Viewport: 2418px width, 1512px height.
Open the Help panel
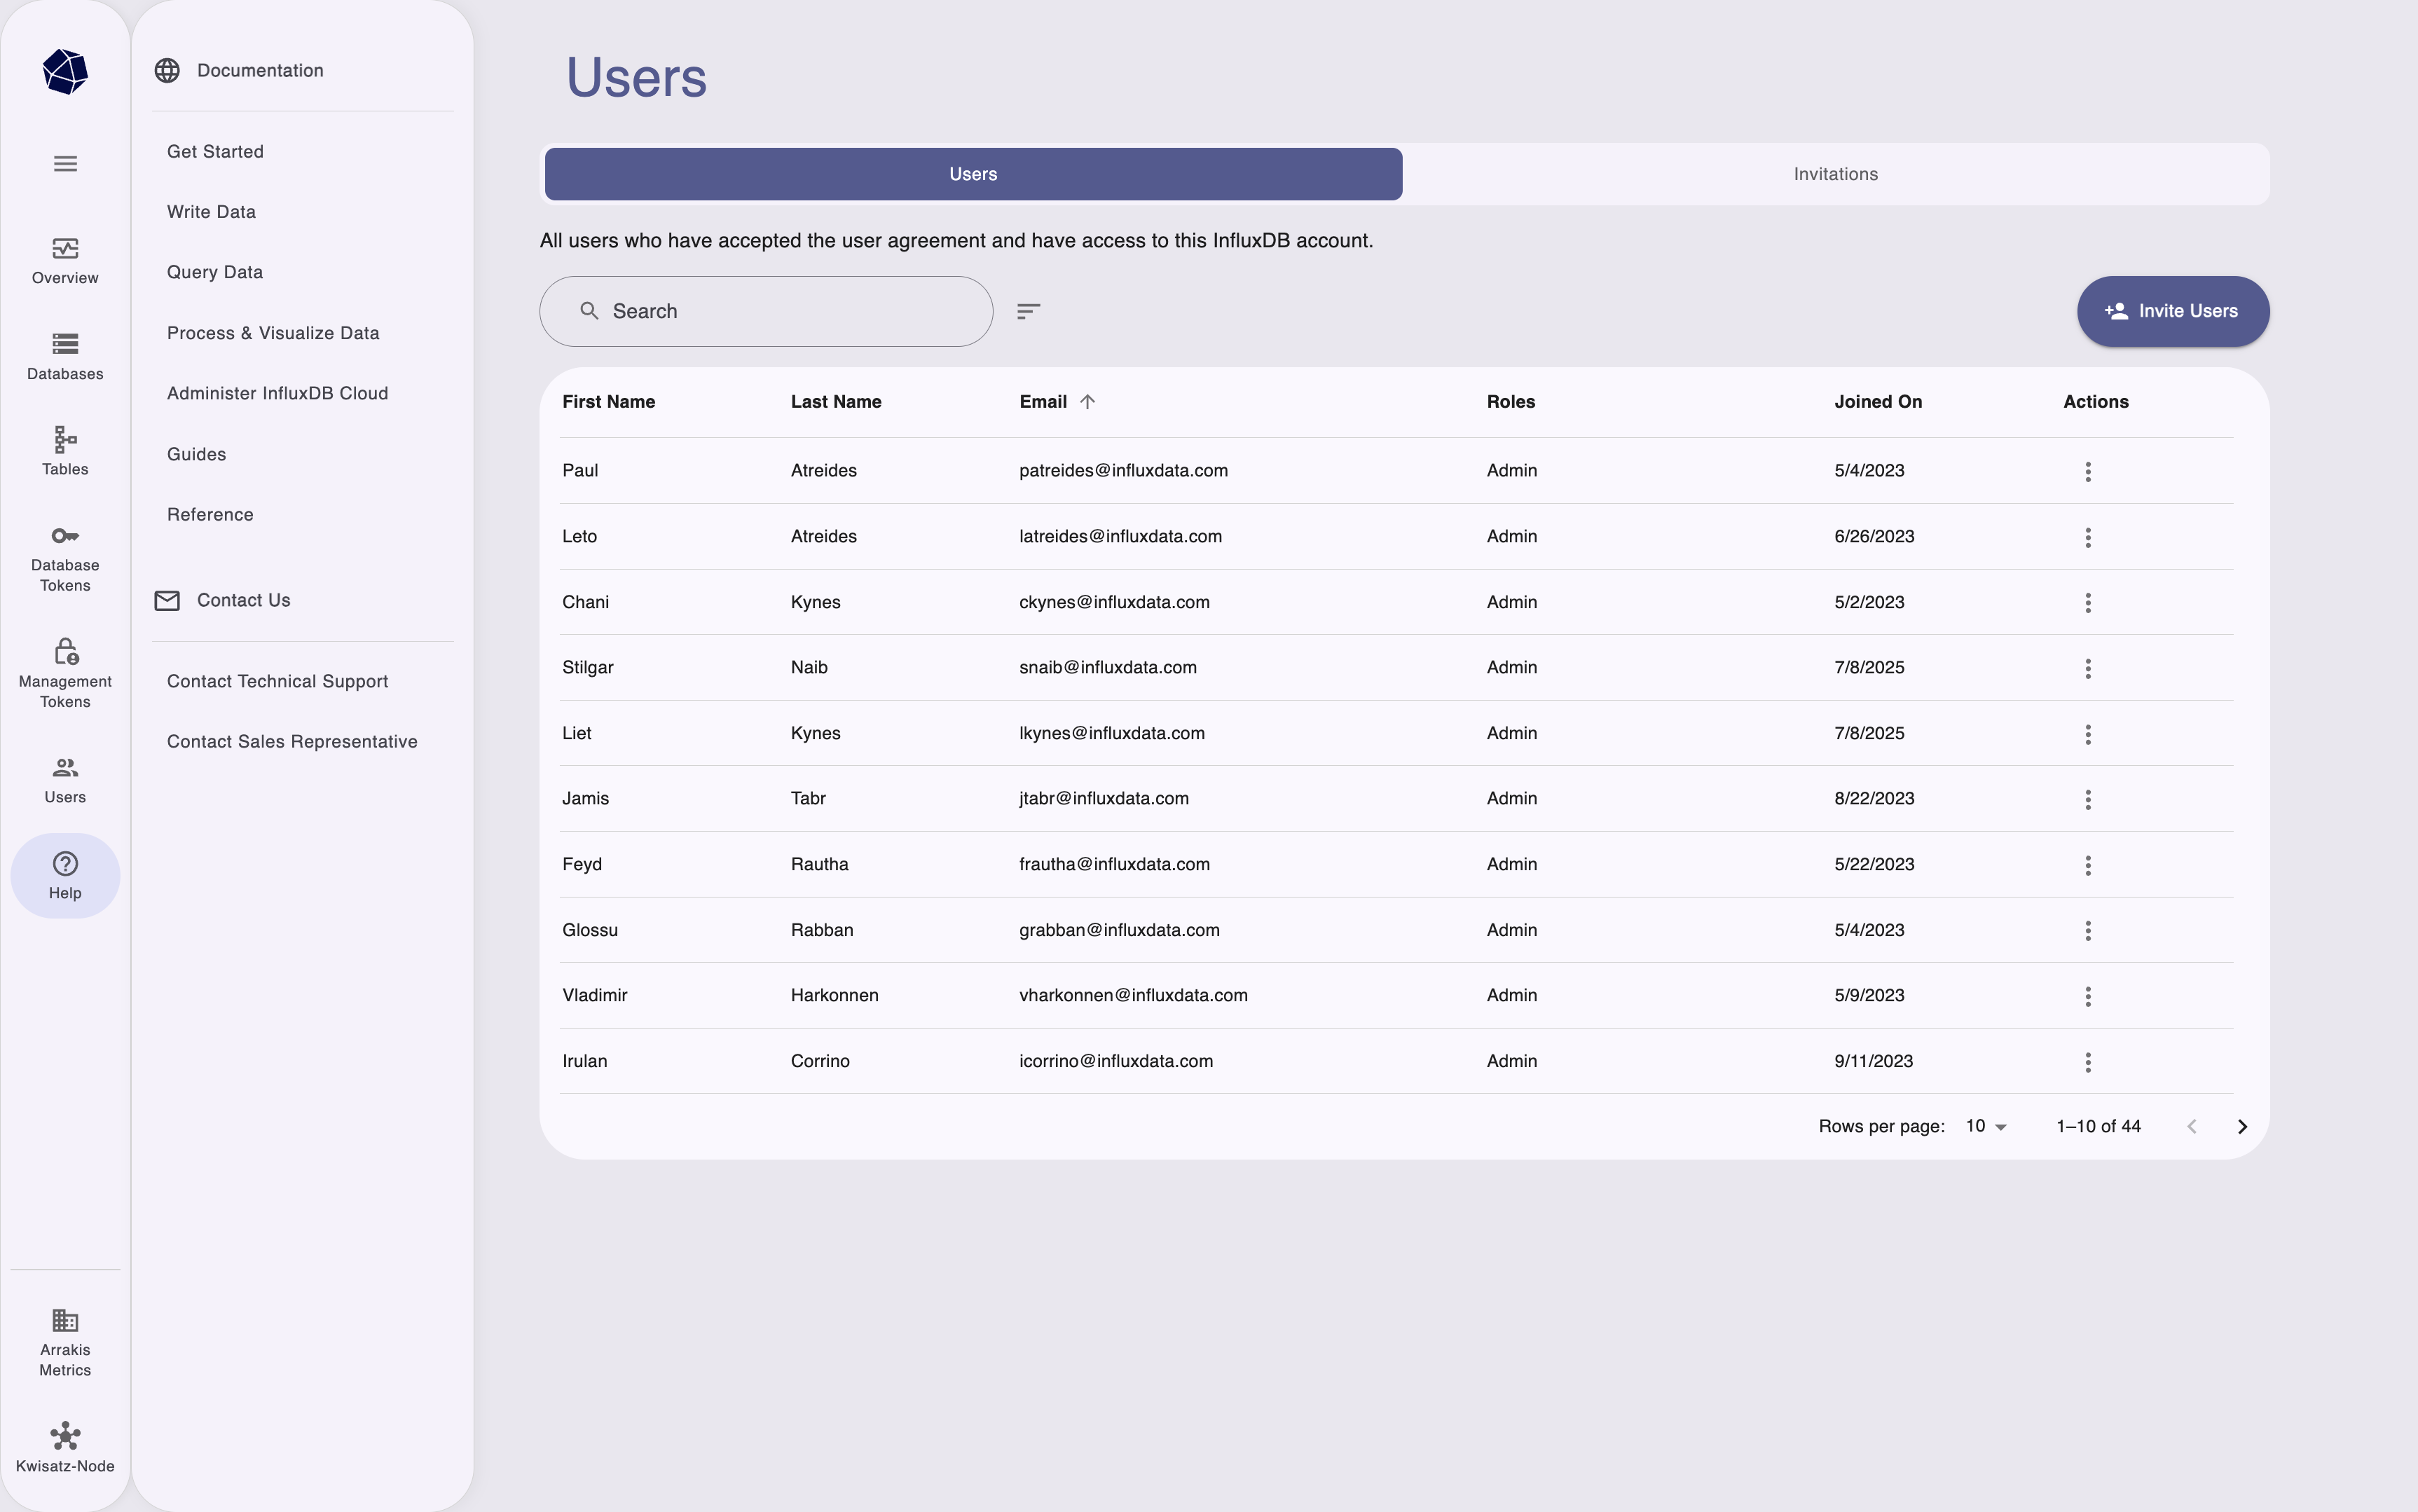(64, 874)
